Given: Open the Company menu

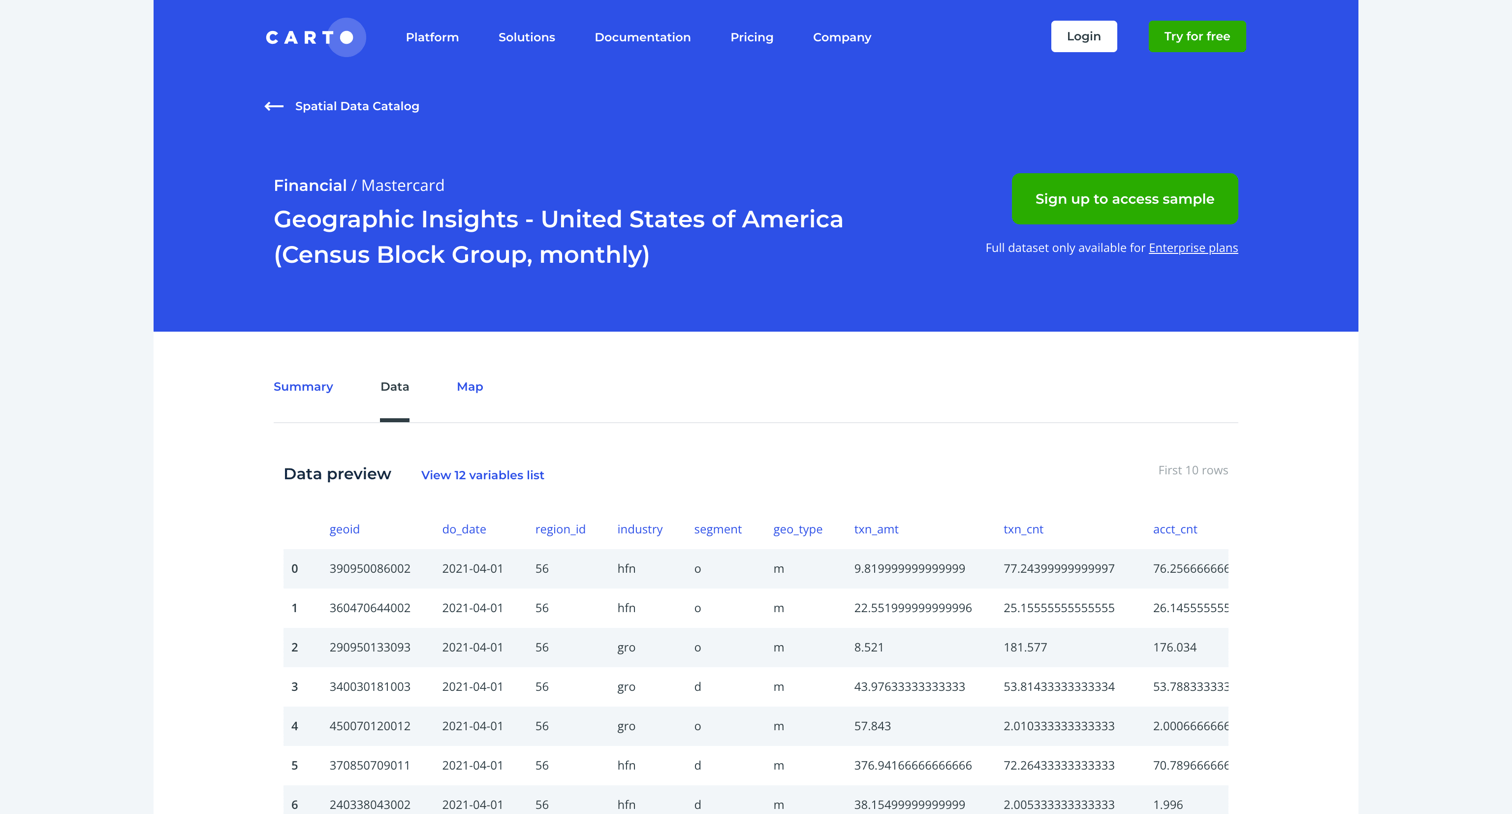Looking at the screenshot, I should coord(842,37).
